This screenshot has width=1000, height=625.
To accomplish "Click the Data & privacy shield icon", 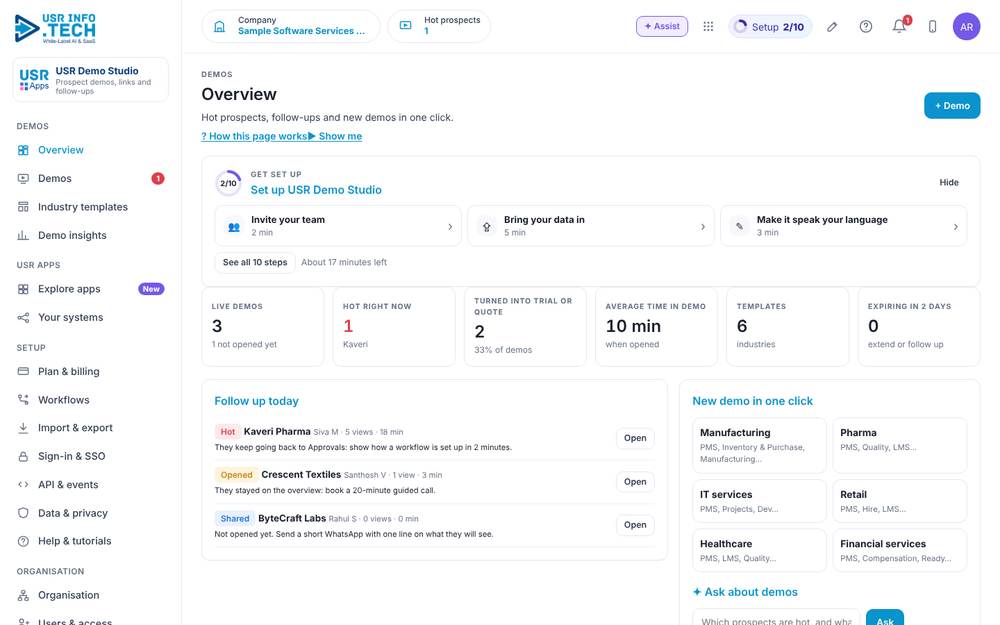I will click(23, 513).
